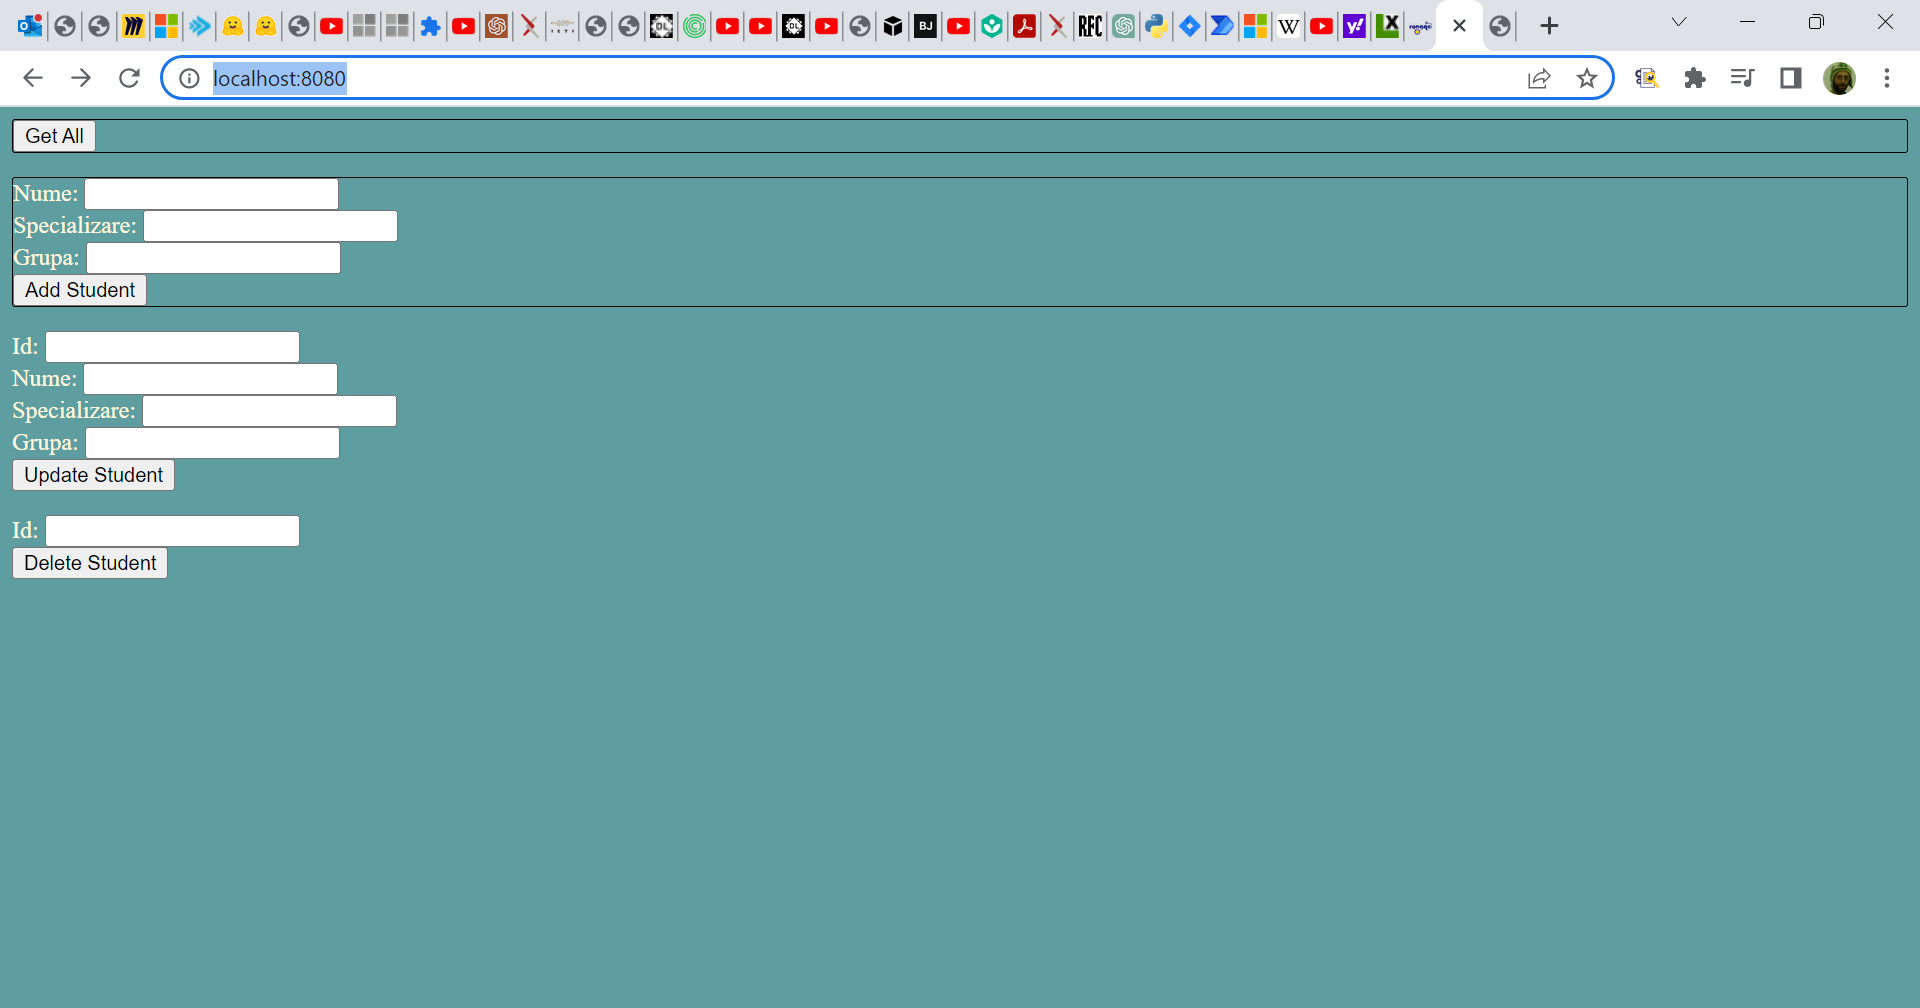This screenshot has width=1920, height=1008.
Task: Click the share this page icon
Action: coord(1539,78)
